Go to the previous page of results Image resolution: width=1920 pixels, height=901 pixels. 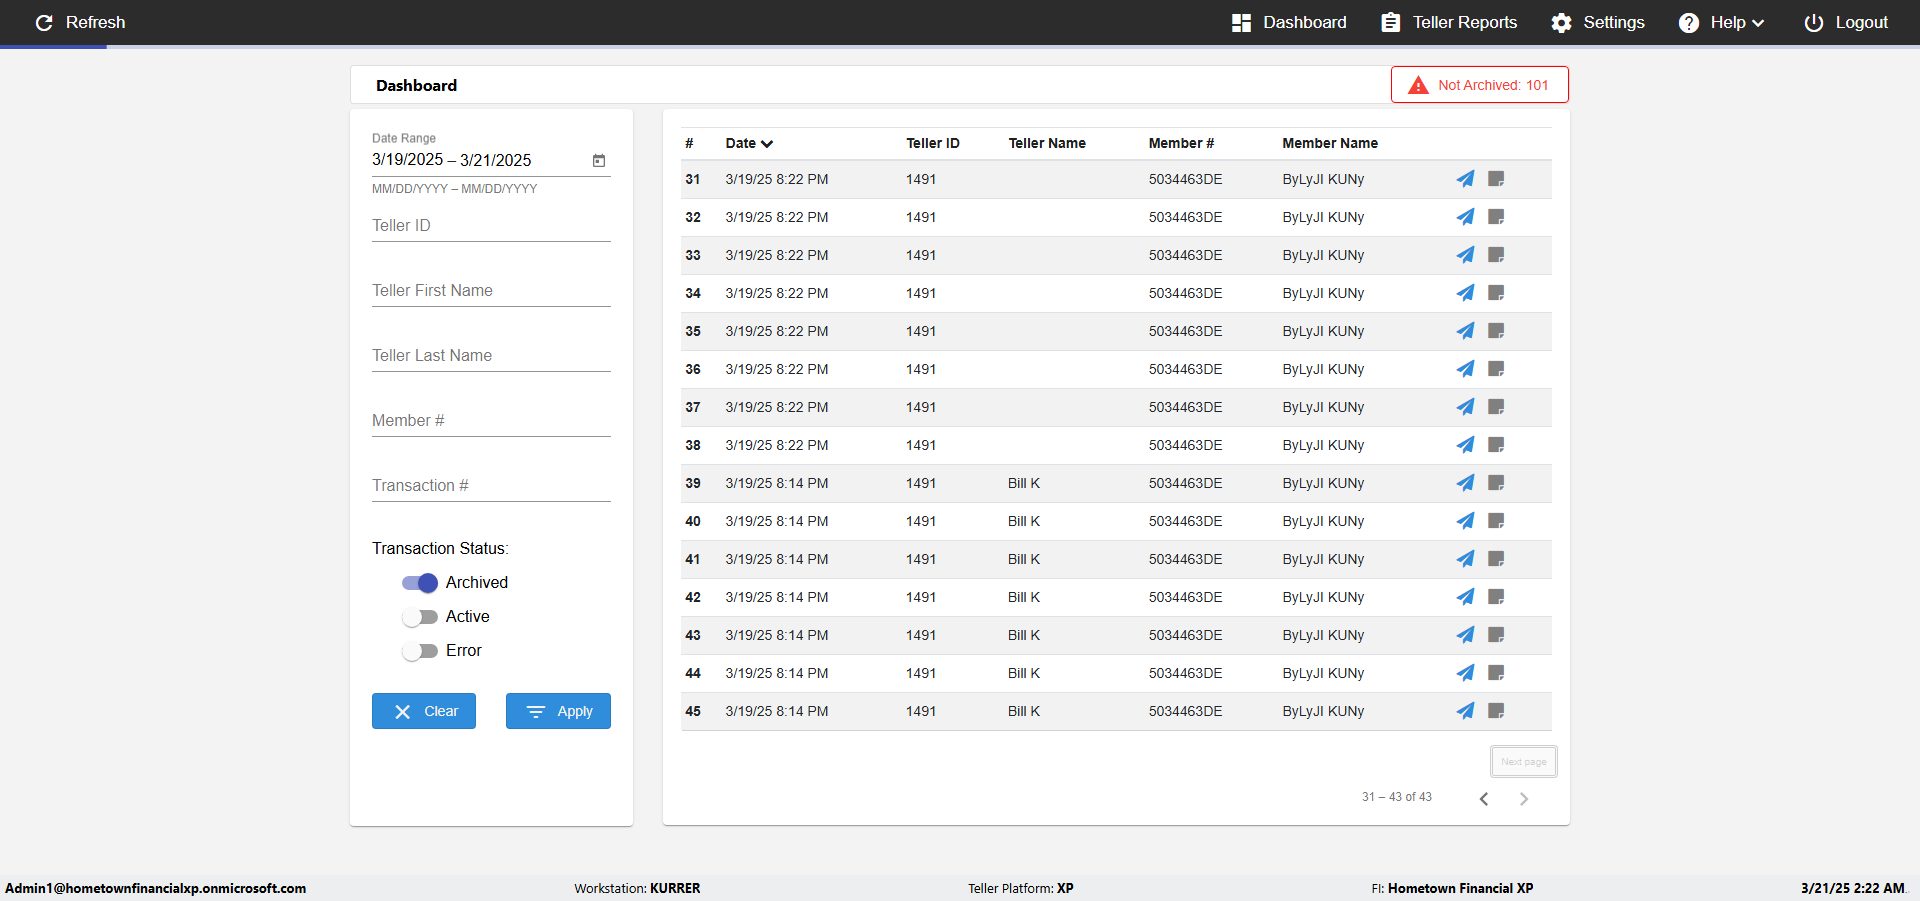[x=1484, y=798]
